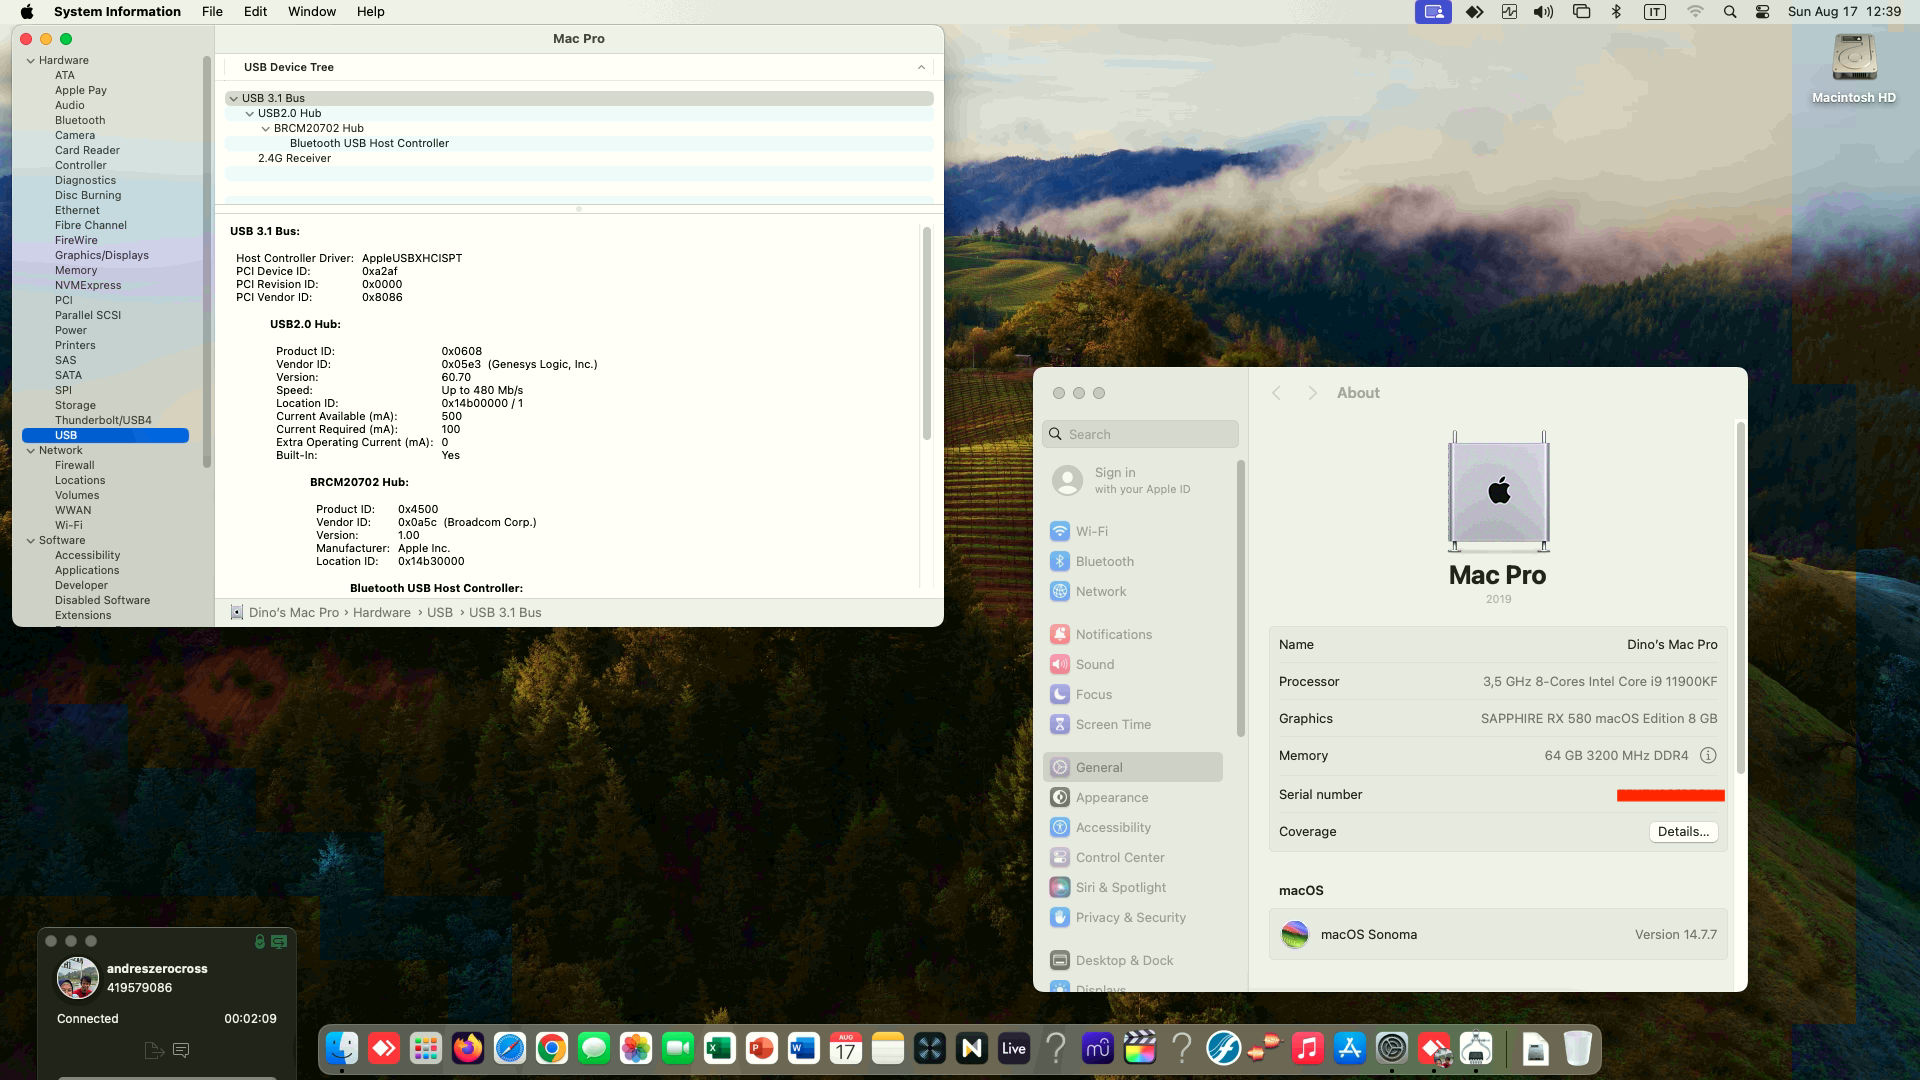Image resolution: width=1920 pixels, height=1080 pixels.
Task: Select NVMExpress in the Hardware list
Action: point(88,285)
